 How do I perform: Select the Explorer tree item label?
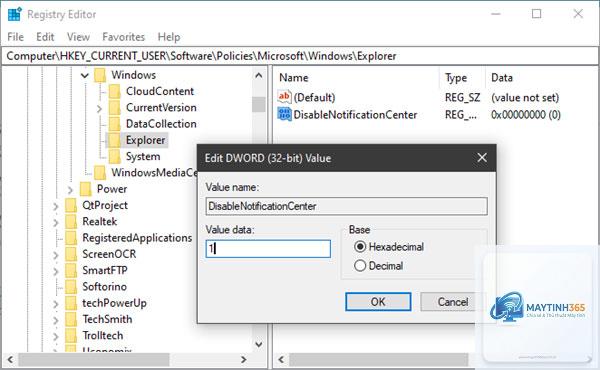coord(145,140)
